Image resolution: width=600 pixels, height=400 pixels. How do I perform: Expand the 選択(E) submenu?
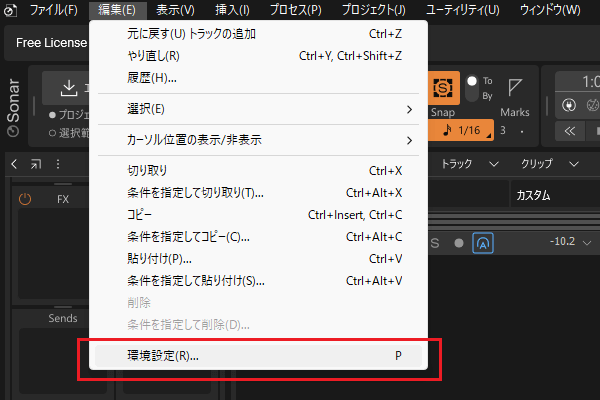click(260, 108)
